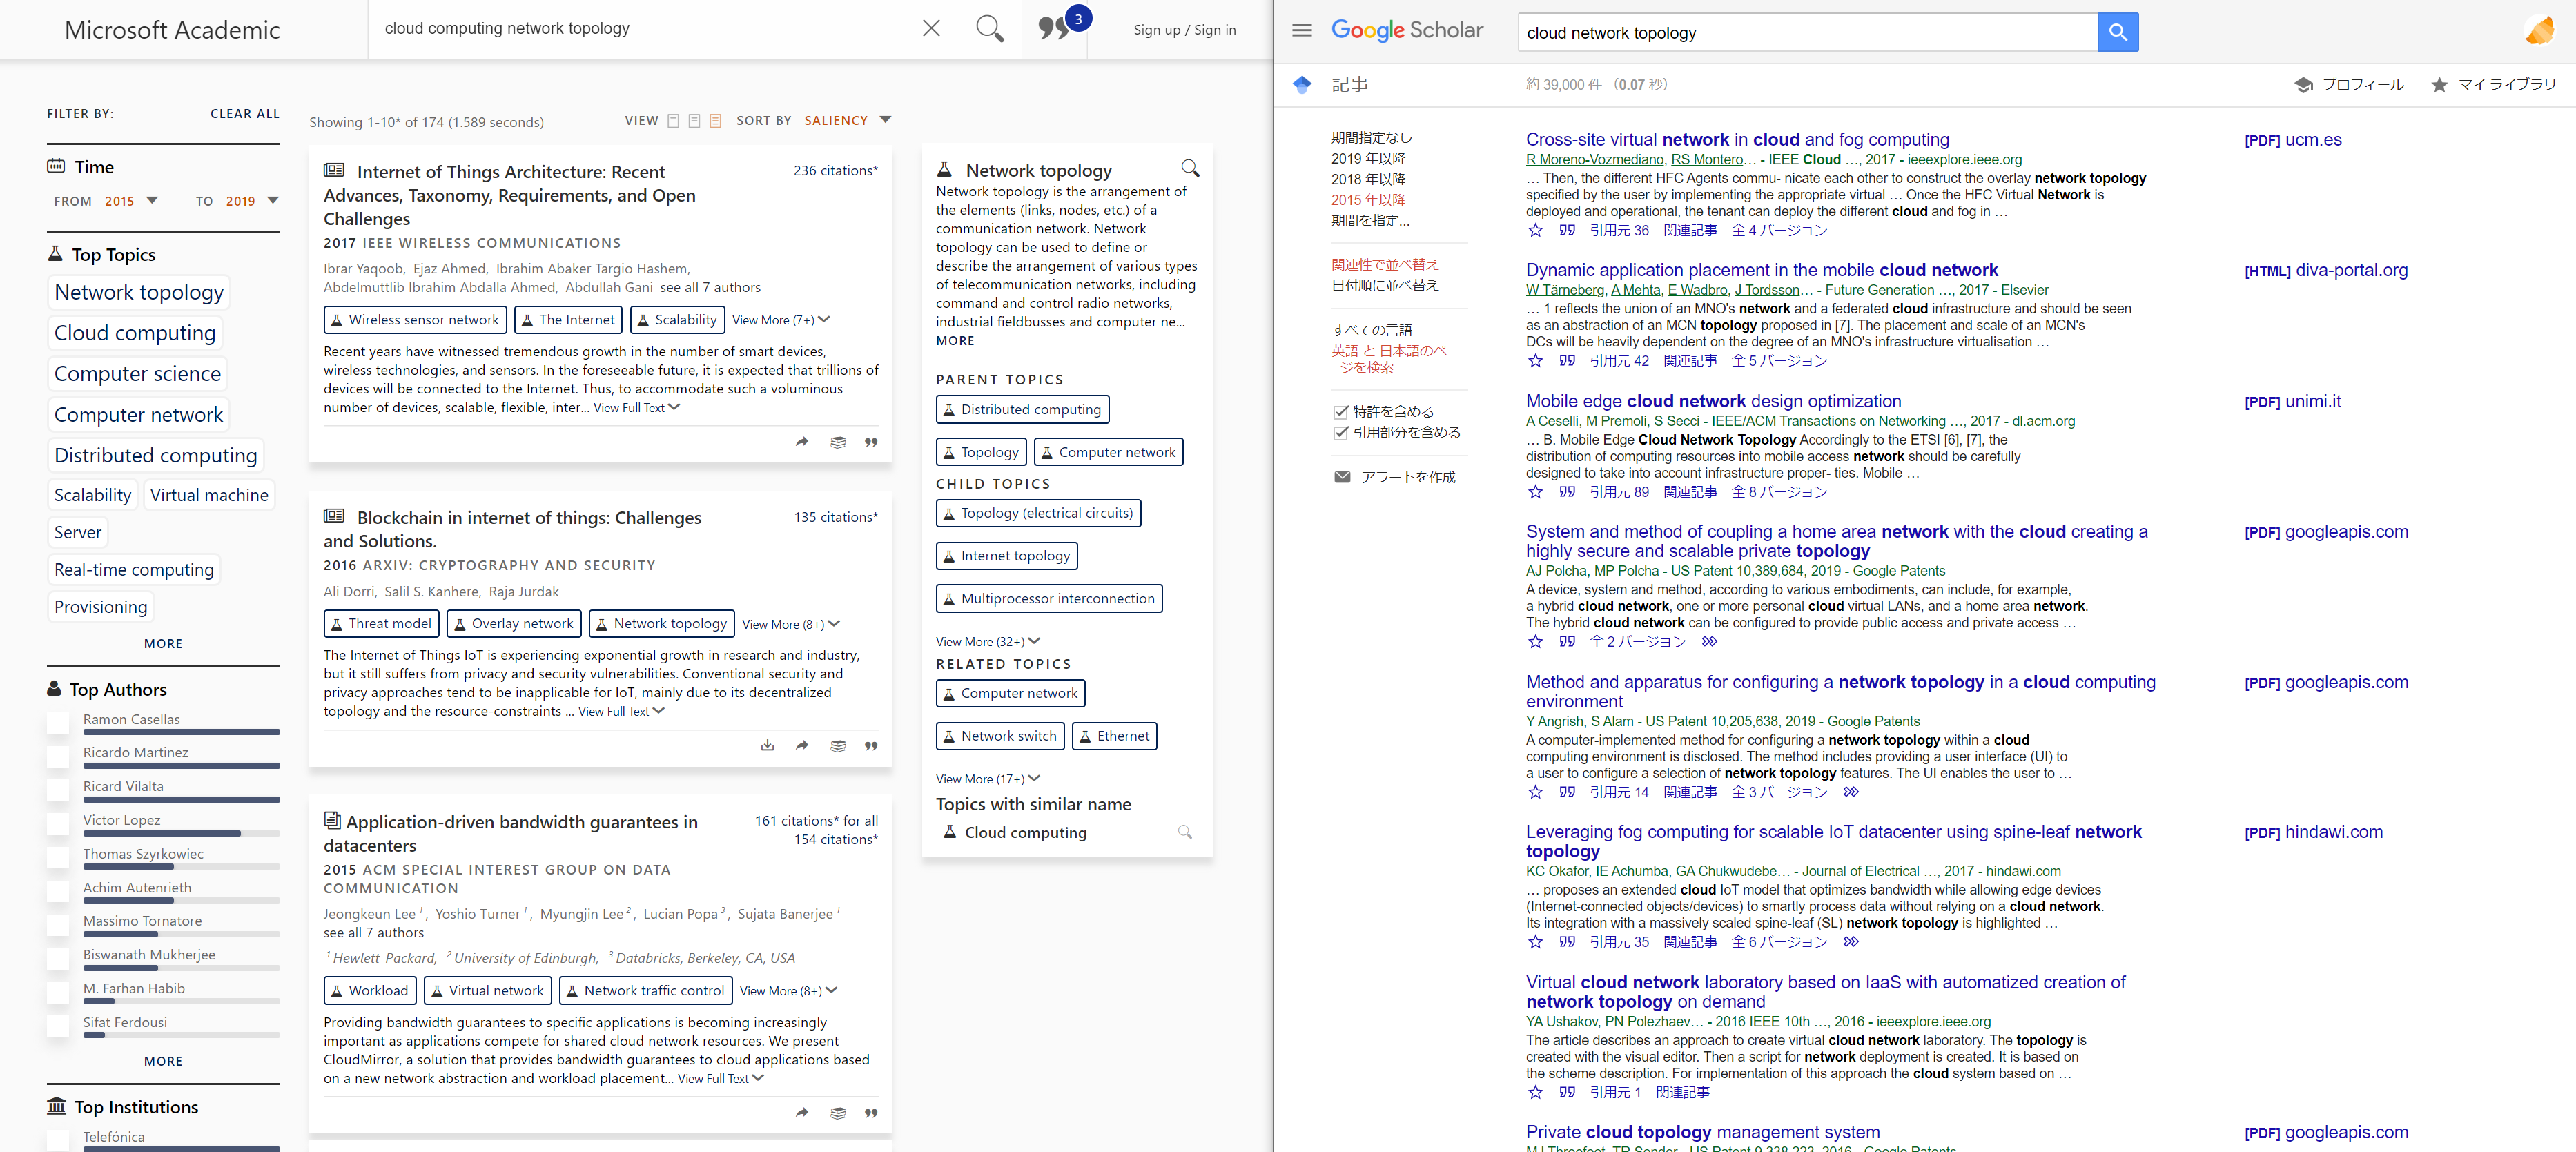Open the Google Scholar hamburger menu
2576x1152 pixels.
1301,31
